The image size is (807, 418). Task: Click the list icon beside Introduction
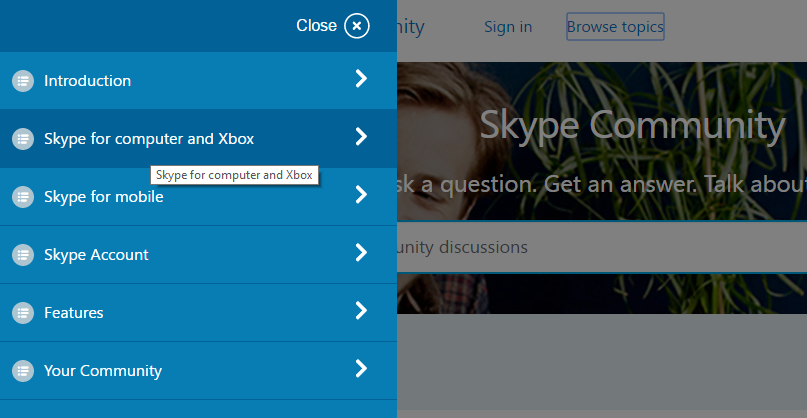point(23,81)
